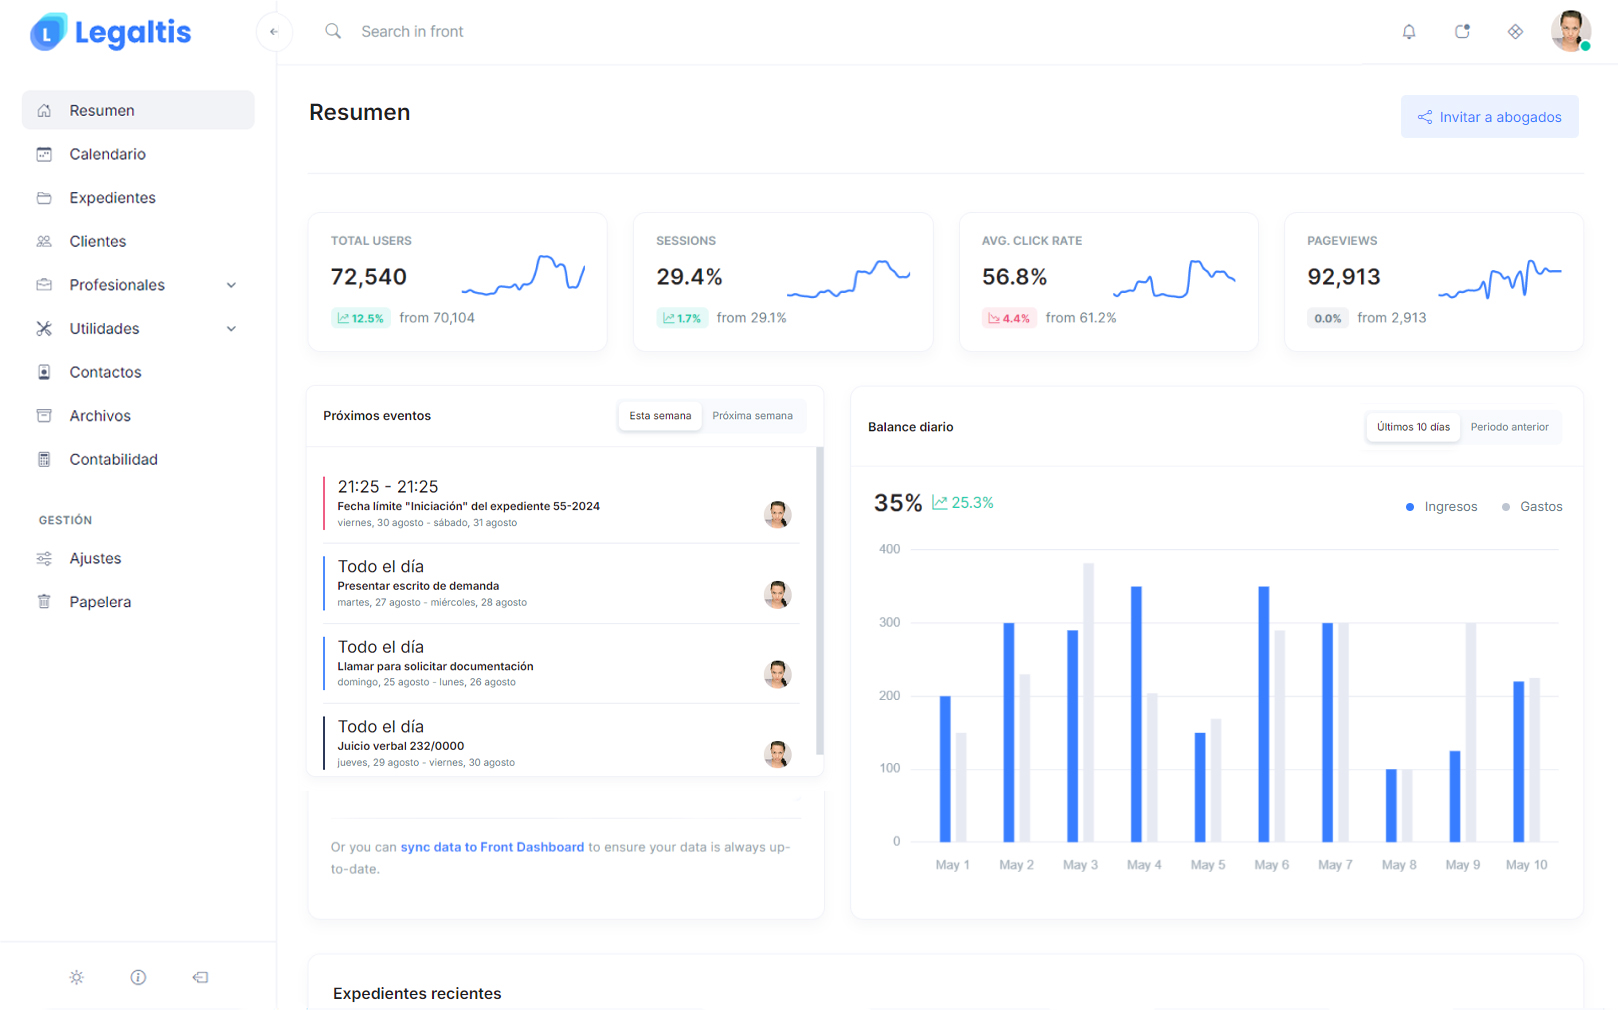Click the Próximos eventos scrollbar
This screenshot has height=1010, width=1618.
[x=820, y=601]
